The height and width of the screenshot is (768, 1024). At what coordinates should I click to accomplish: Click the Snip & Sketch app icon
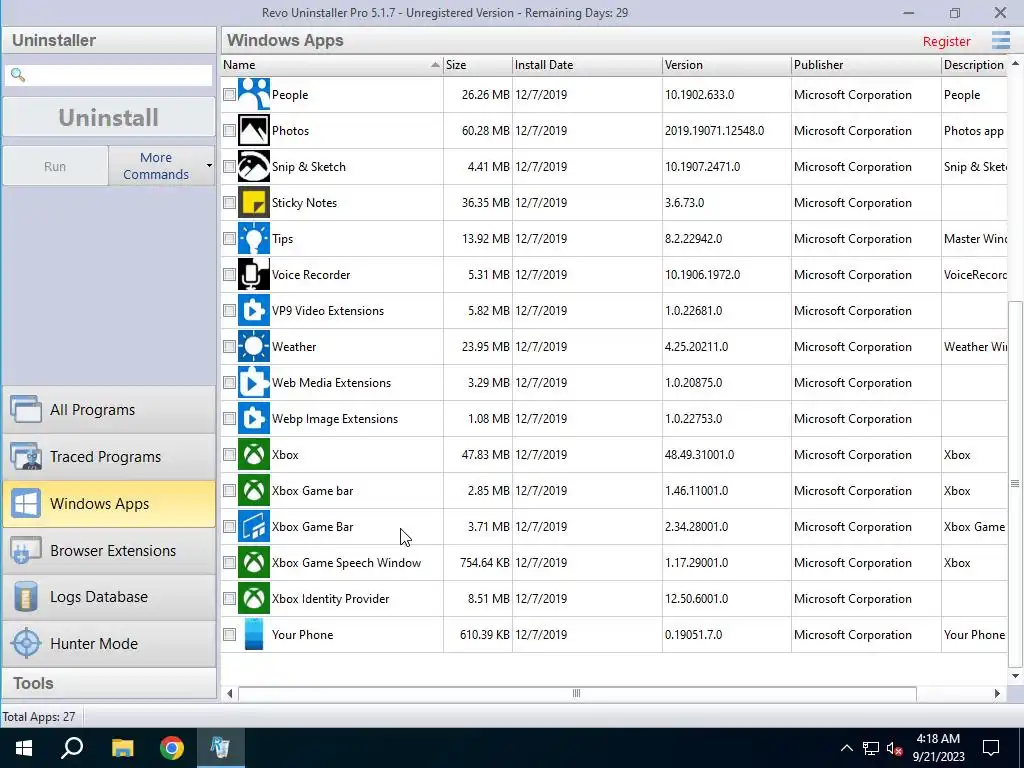253,167
